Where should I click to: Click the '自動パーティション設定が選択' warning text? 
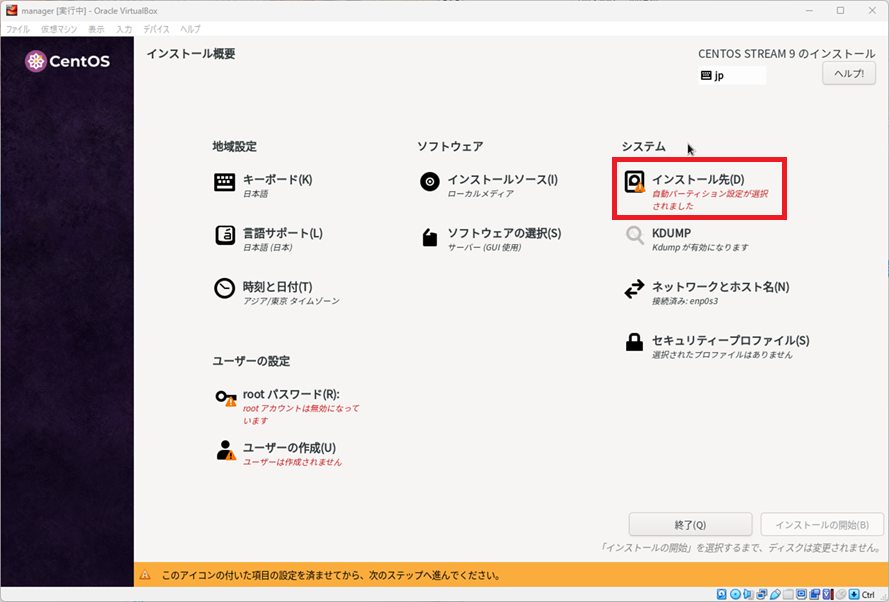tap(710, 194)
